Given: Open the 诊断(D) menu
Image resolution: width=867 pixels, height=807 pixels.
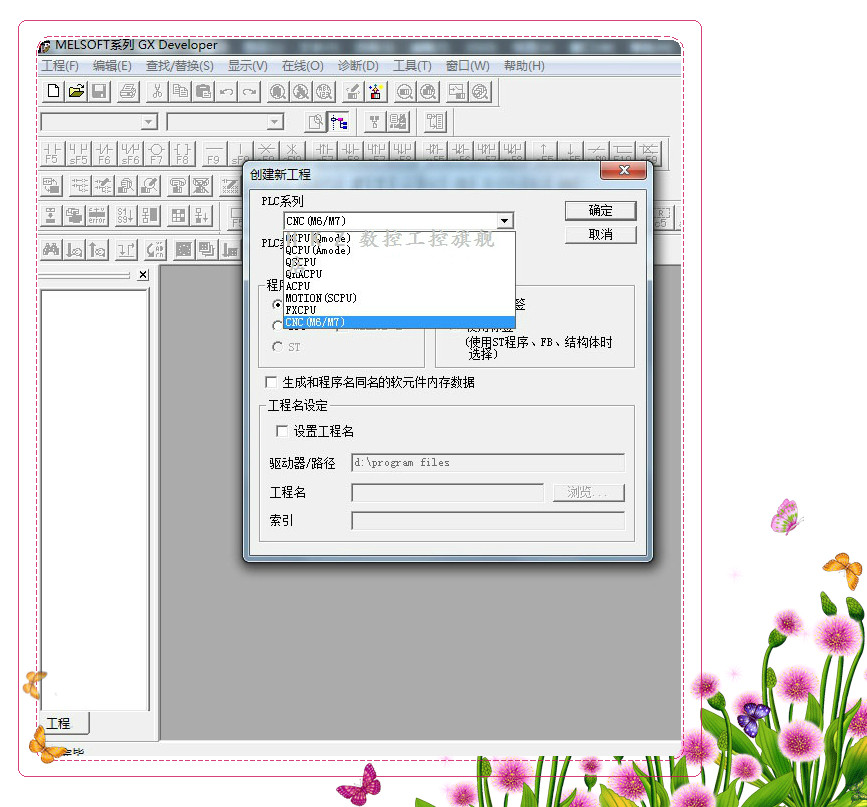Looking at the screenshot, I should point(358,66).
